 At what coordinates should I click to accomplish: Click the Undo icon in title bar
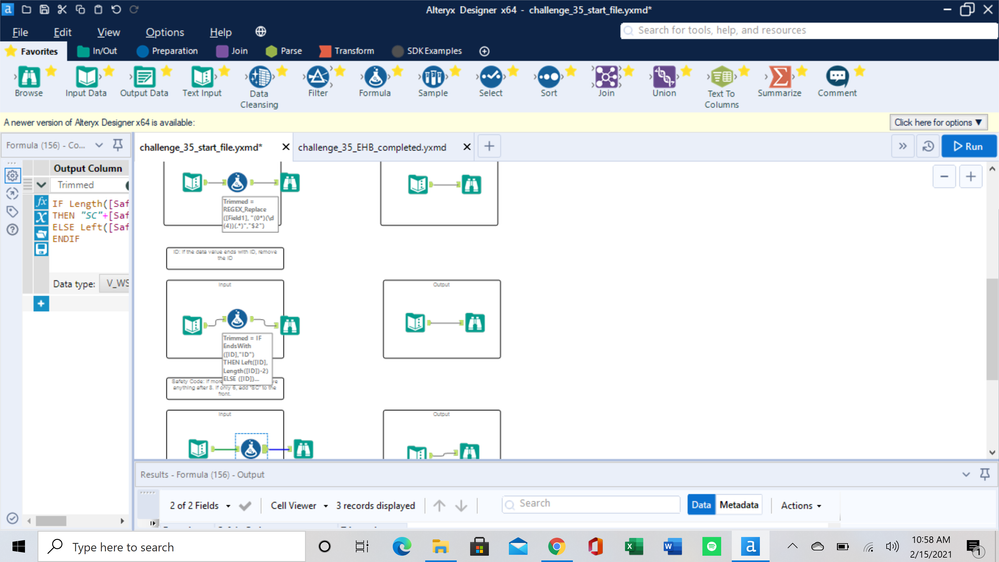coord(116,10)
